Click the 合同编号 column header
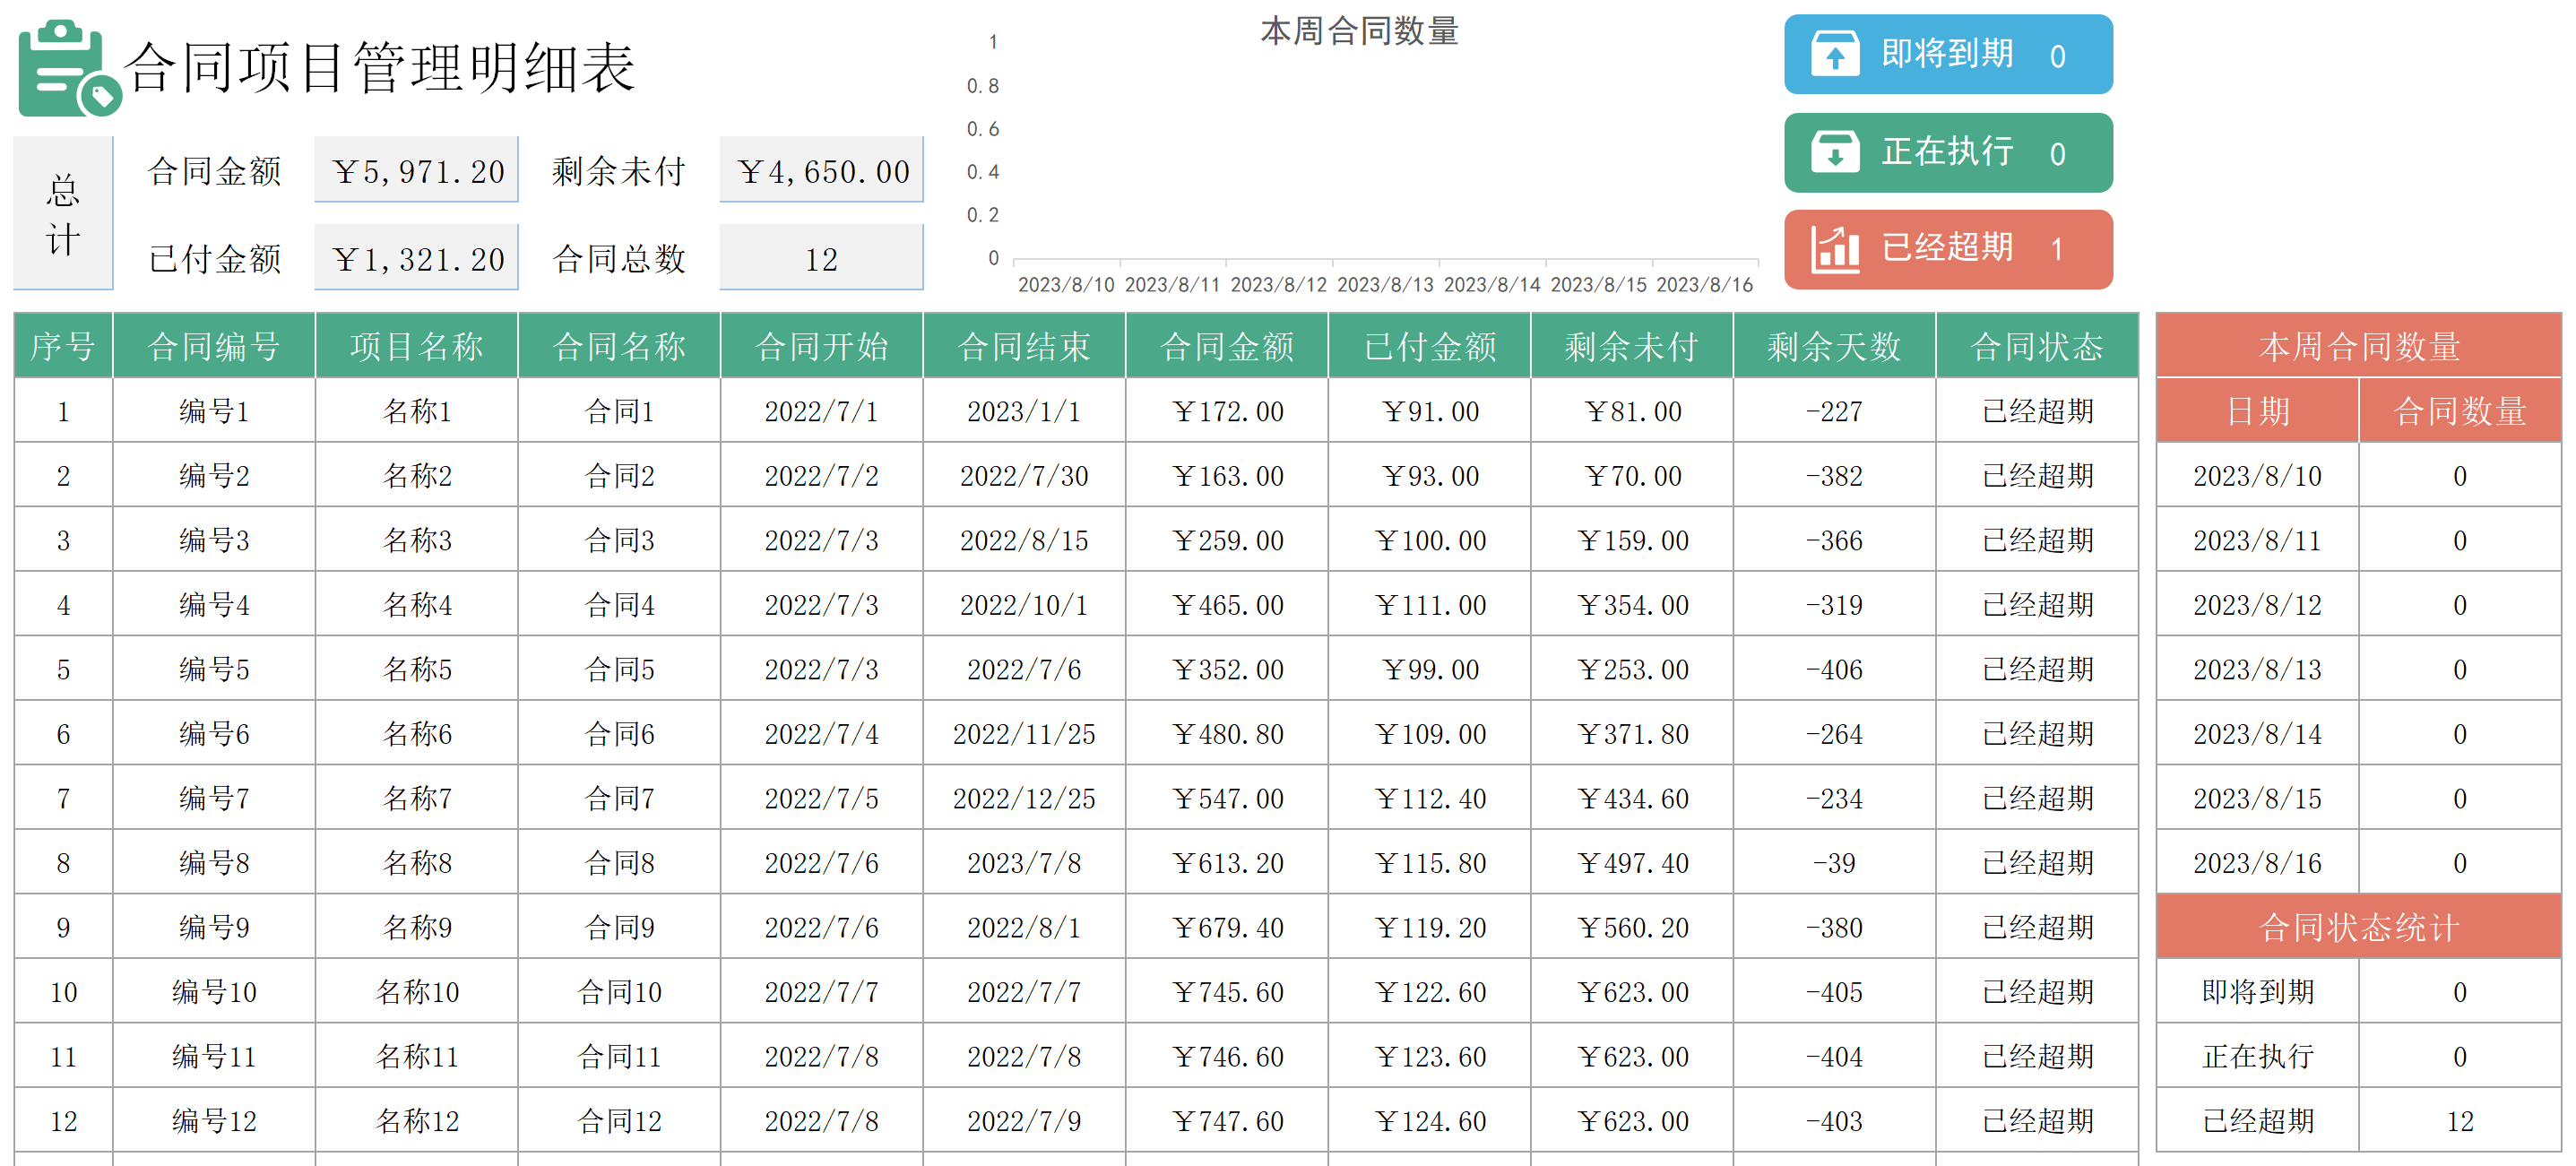This screenshot has width=2576, height=1166. (214, 346)
